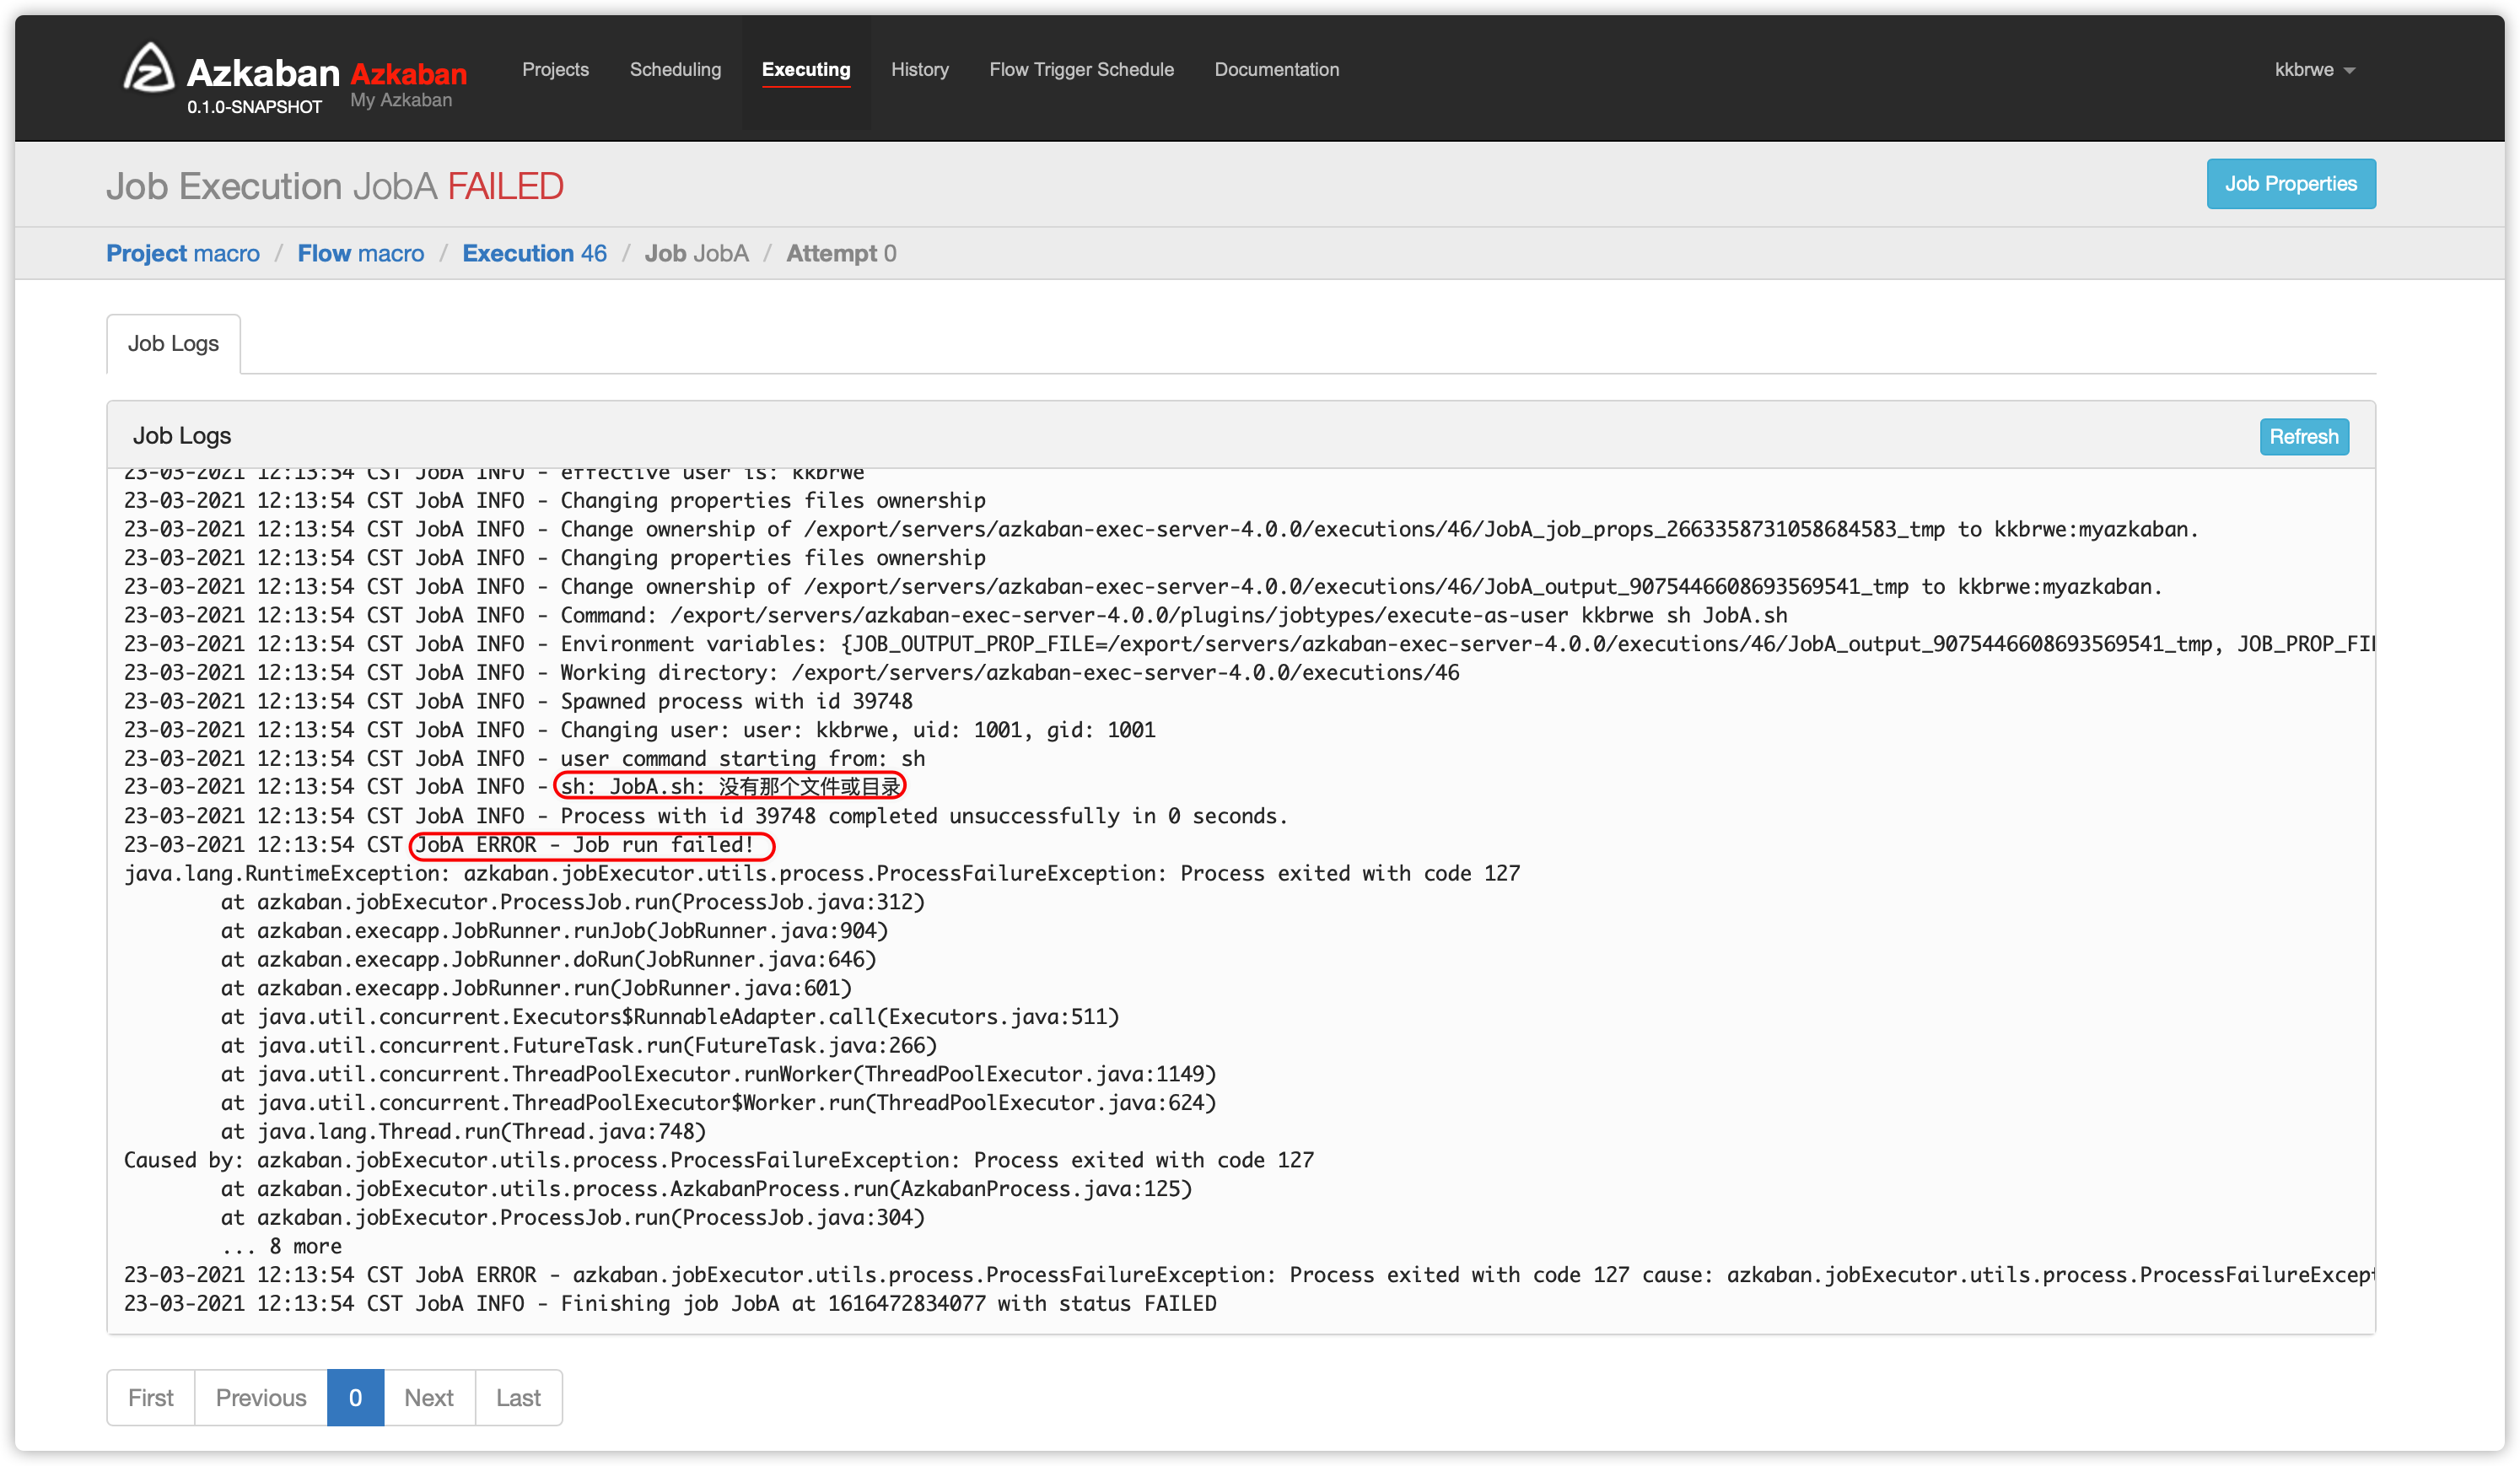This screenshot has width=2520, height=1466.
Task: Open the History page
Action: [x=920, y=69]
